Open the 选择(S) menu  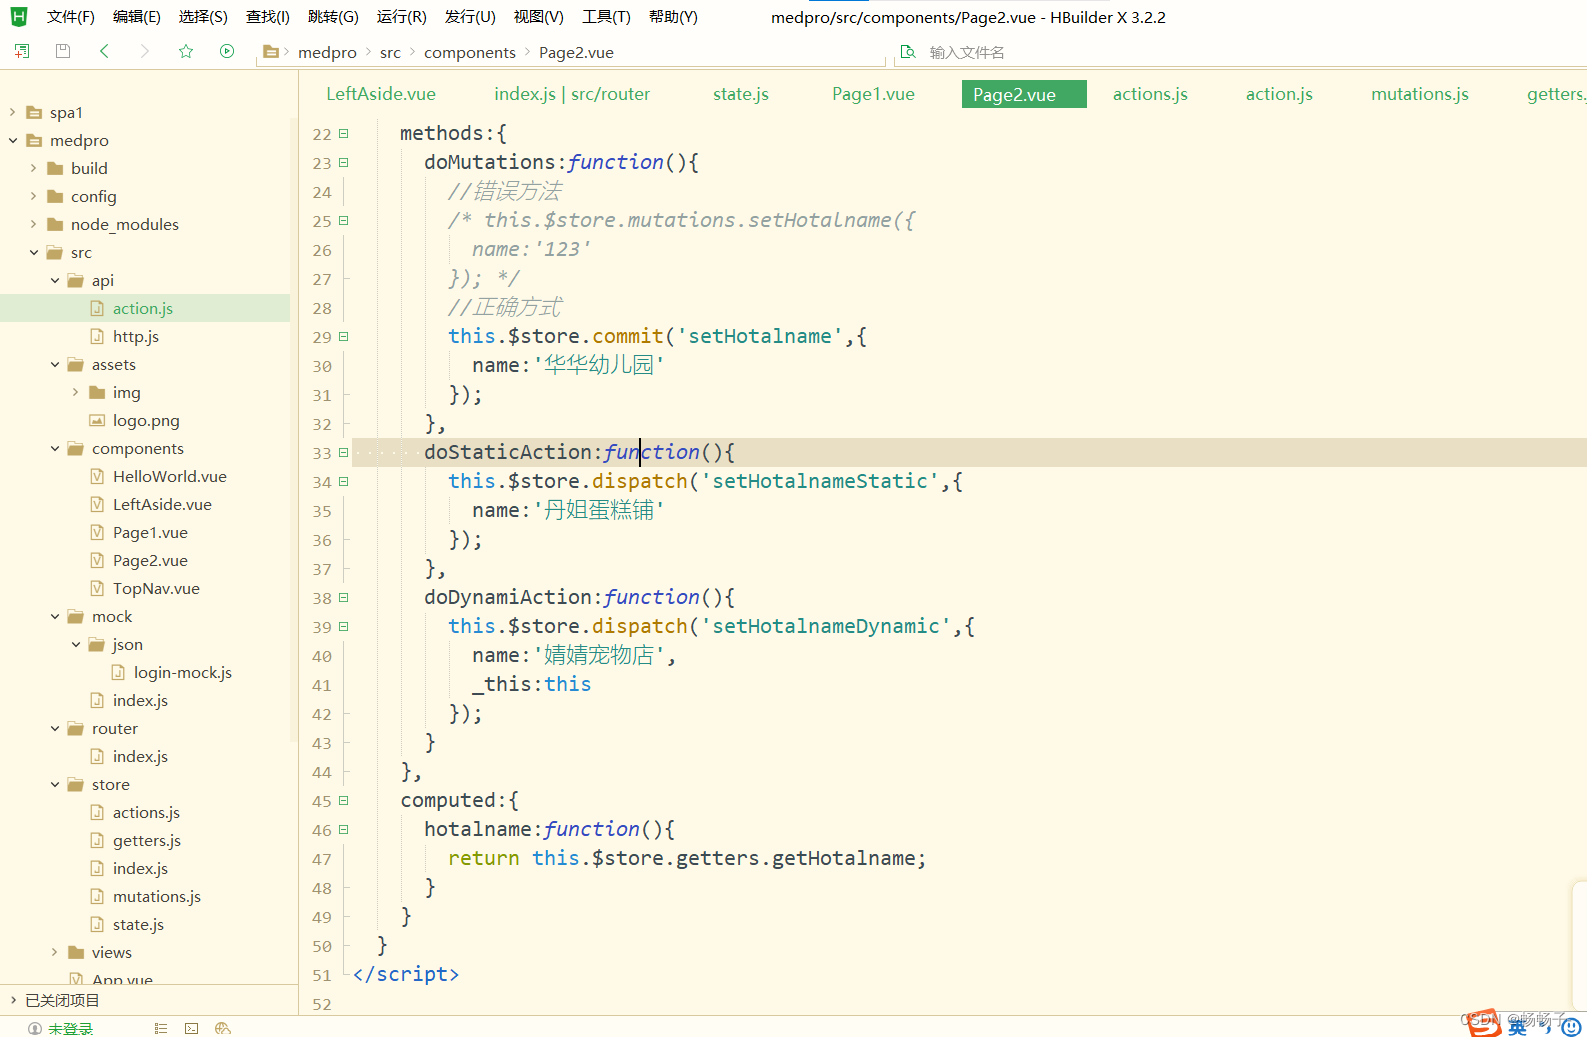tap(203, 17)
